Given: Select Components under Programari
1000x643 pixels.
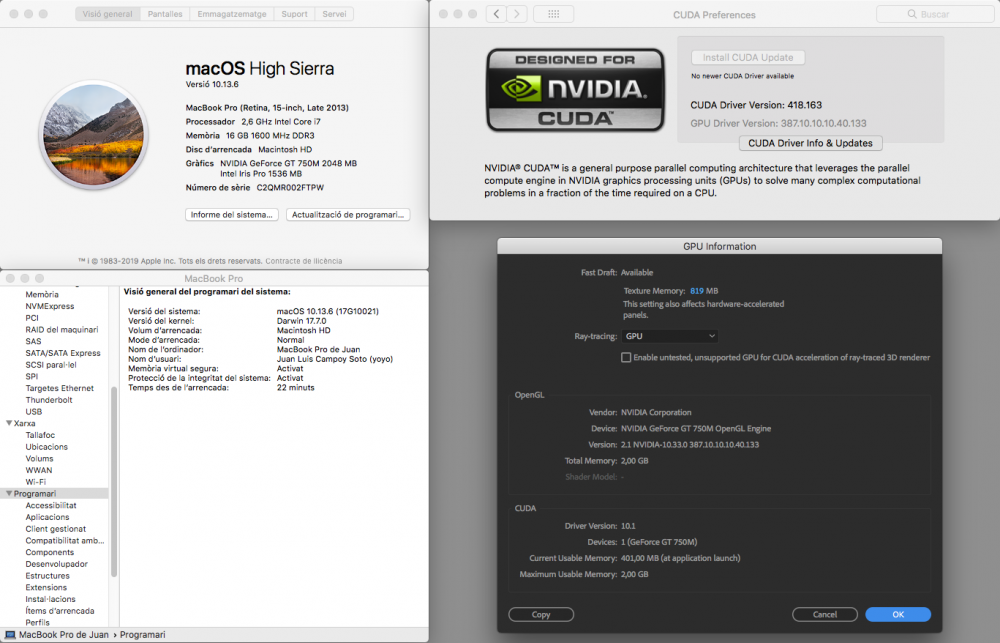Looking at the screenshot, I should (50, 552).
